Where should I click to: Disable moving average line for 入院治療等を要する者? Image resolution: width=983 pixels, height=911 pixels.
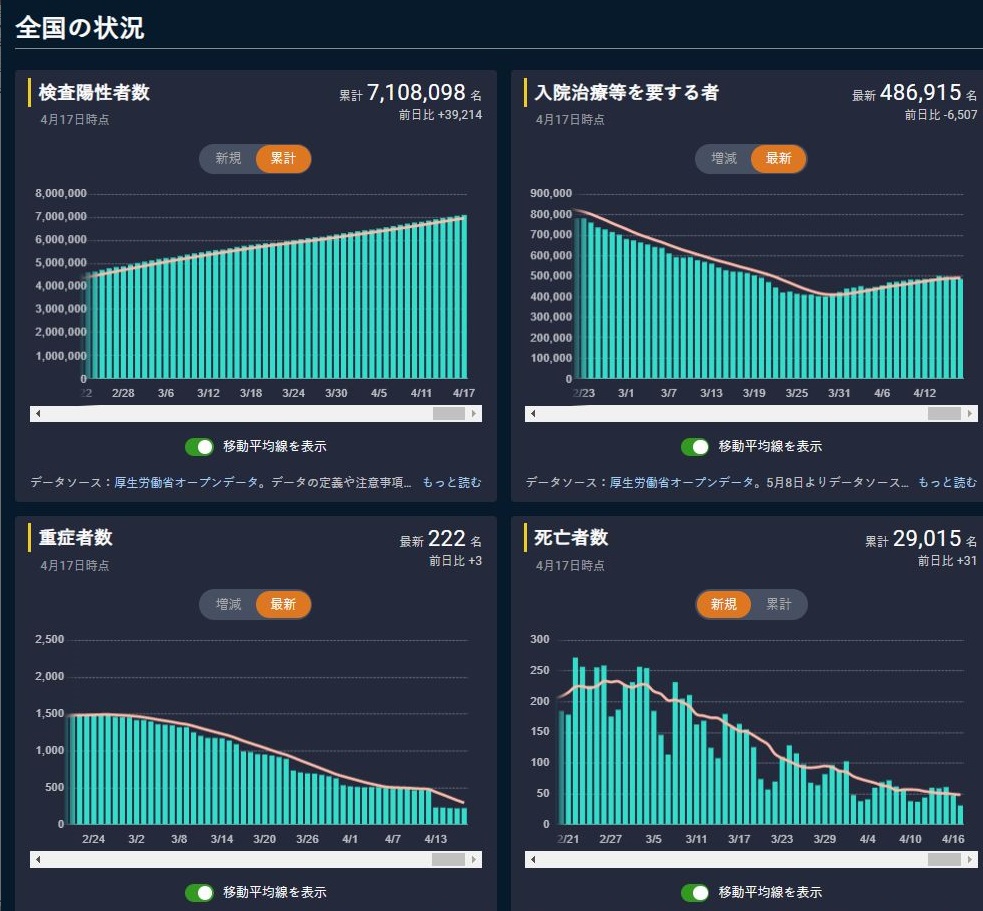697,446
